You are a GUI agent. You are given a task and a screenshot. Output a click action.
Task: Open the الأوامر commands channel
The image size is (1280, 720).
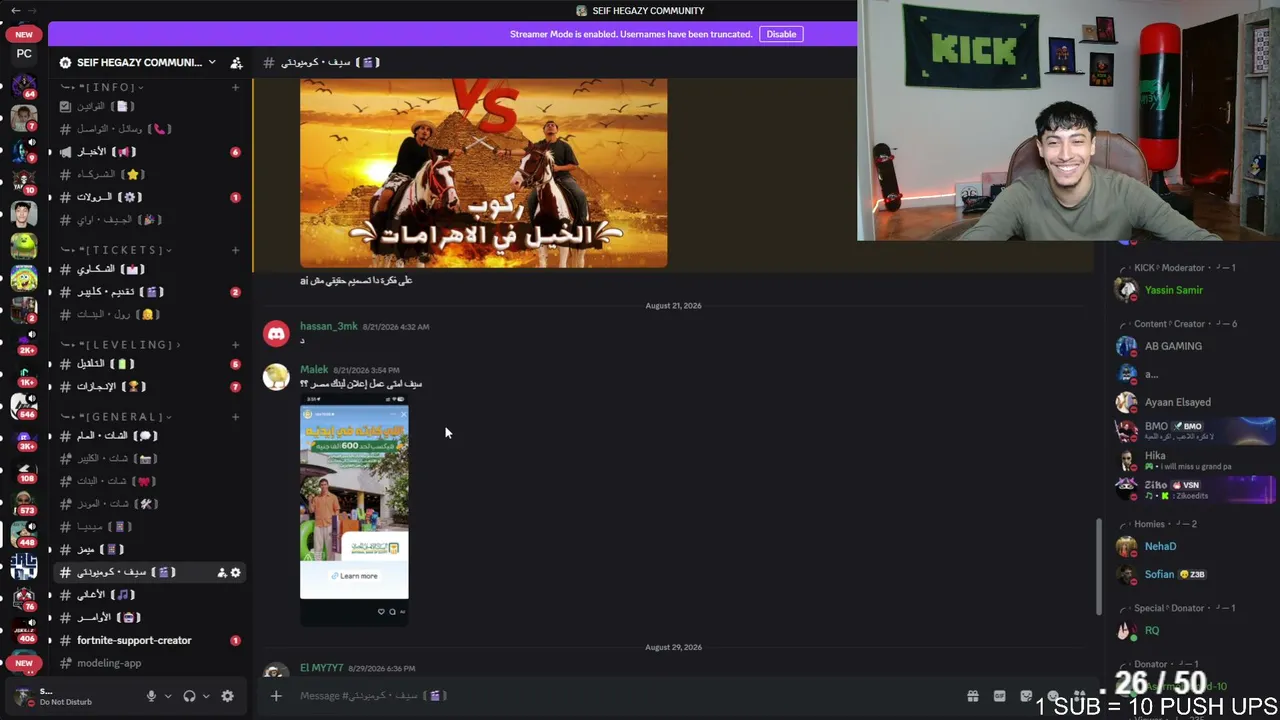(x=150, y=618)
